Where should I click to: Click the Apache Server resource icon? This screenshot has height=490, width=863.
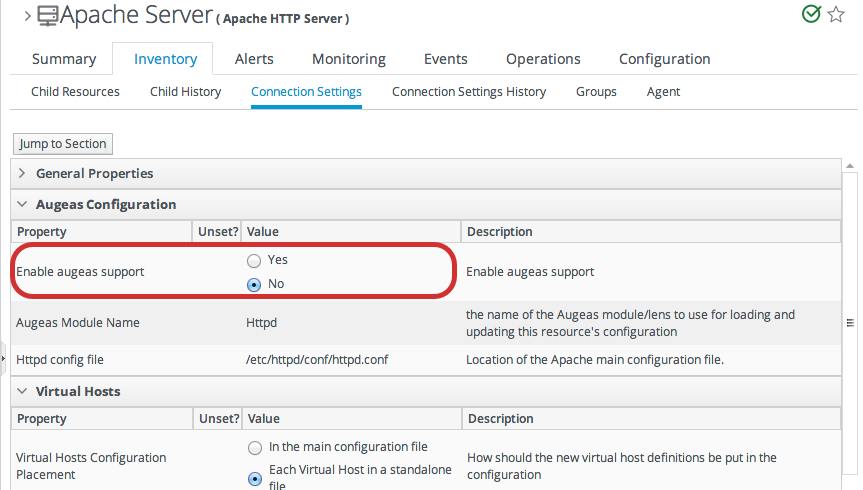[x=47, y=15]
